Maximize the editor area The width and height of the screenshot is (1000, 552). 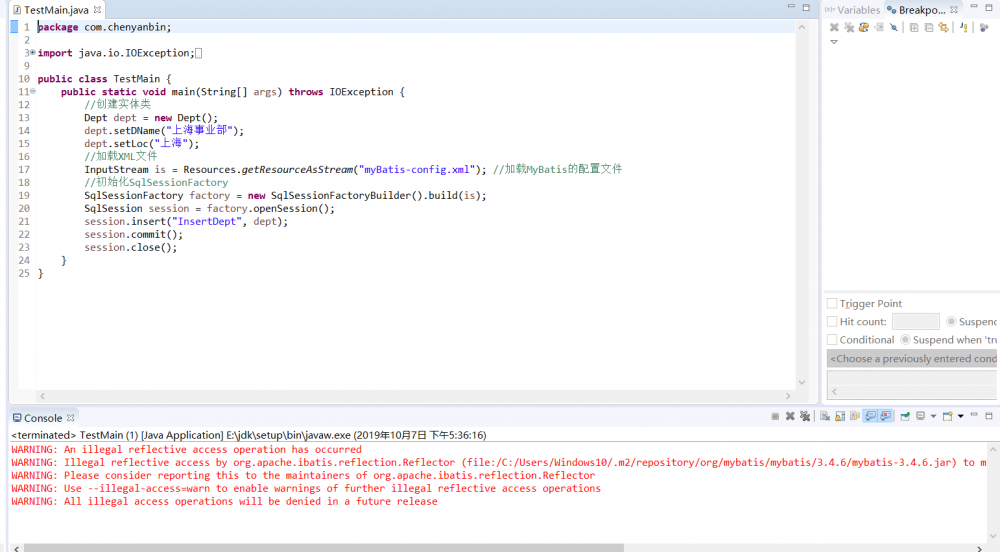[806, 8]
